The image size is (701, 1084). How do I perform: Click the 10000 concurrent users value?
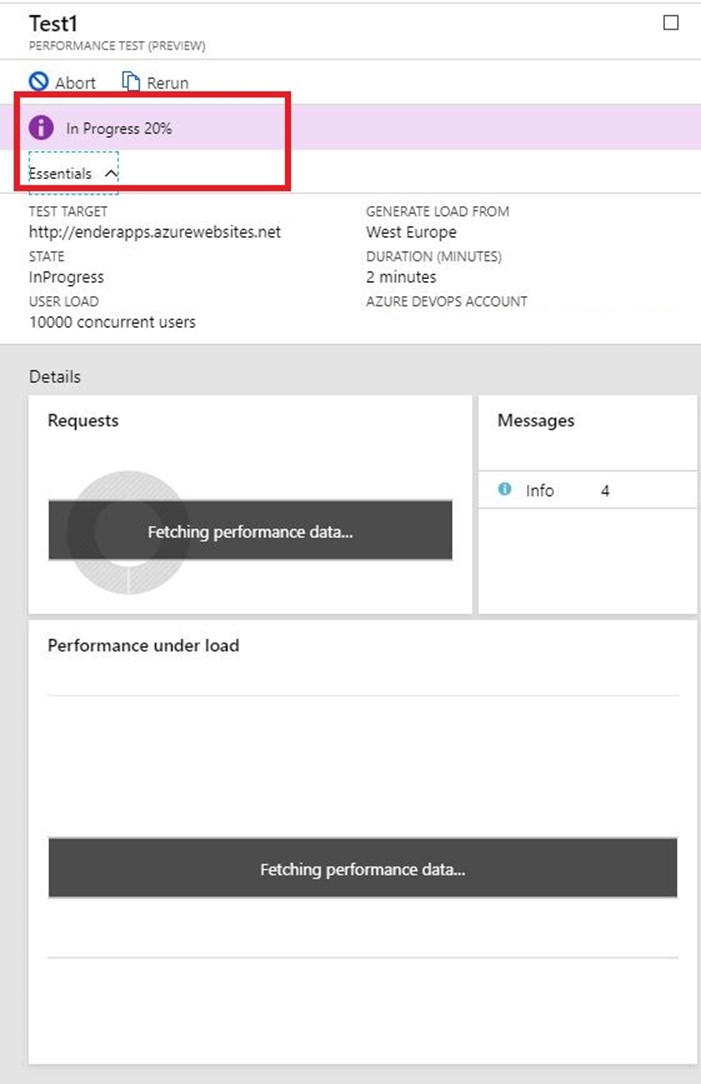click(x=112, y=322)
